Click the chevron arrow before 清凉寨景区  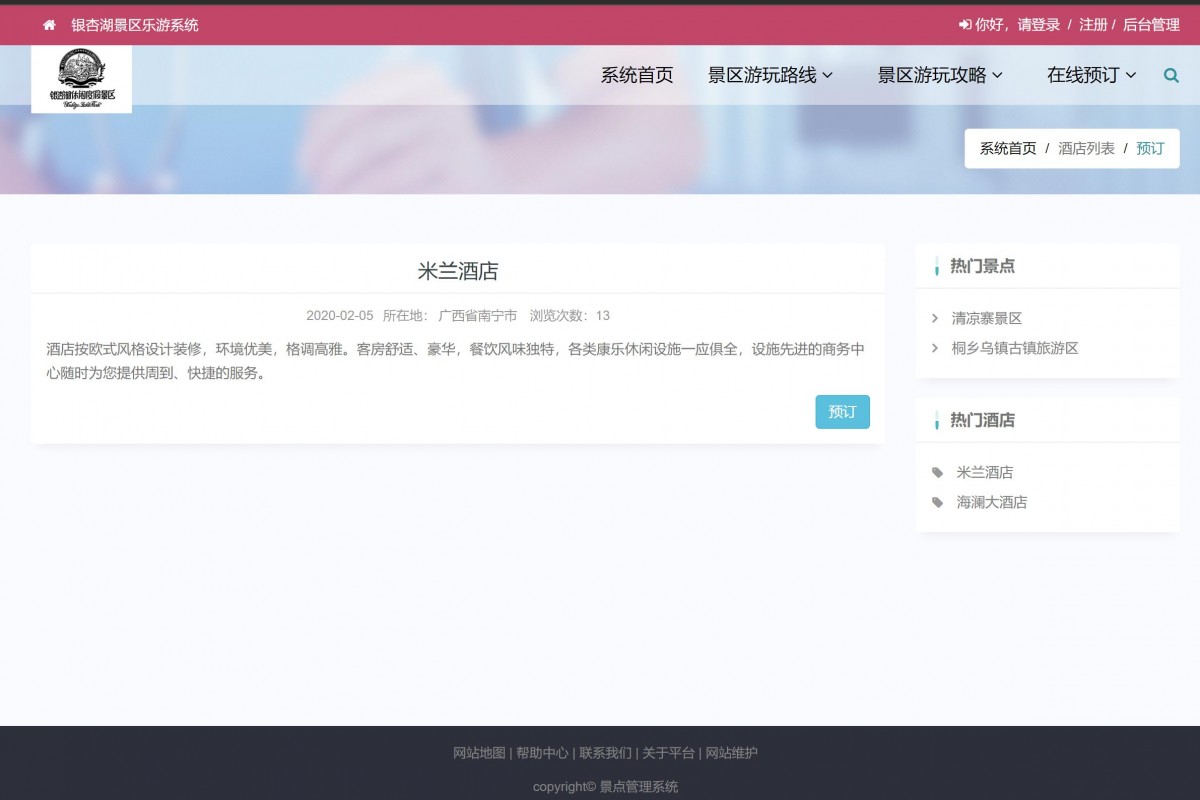click(x=937, y=318)
